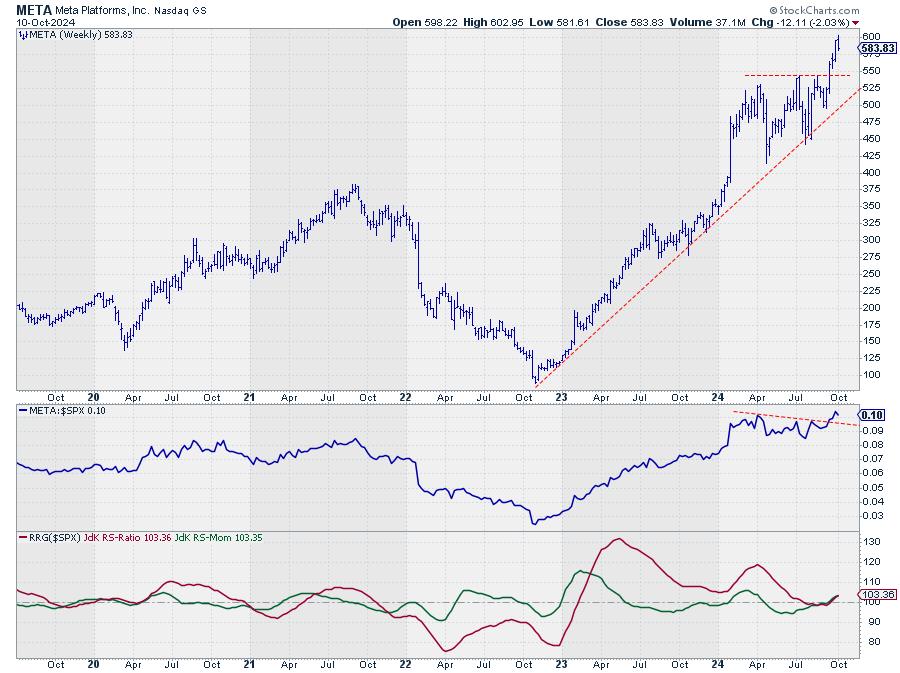Click the "Close 583.83" value in the header
This screenshot has width=900, height=673.
629,22
